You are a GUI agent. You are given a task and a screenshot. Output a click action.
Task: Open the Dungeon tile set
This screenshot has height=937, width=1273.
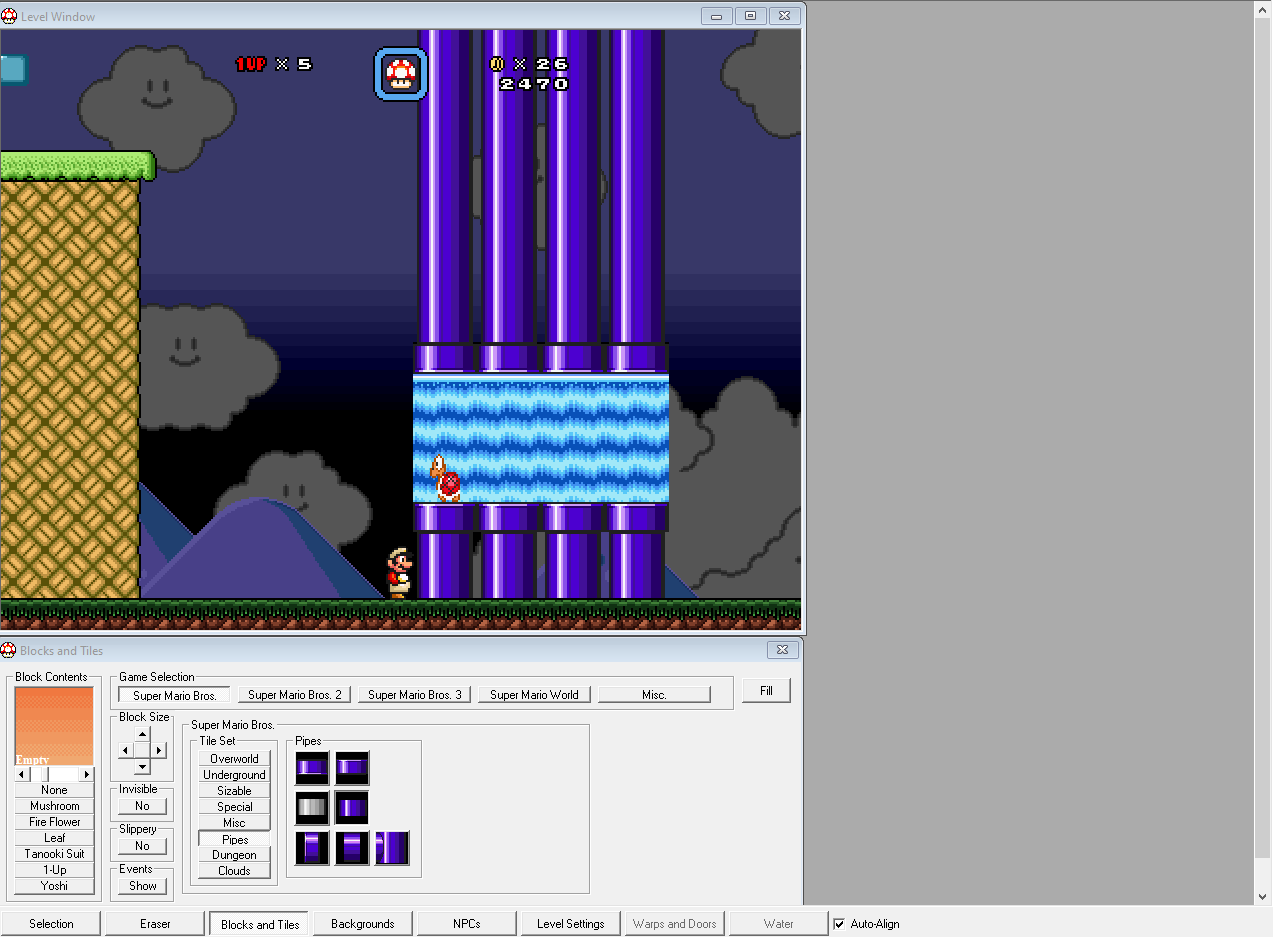tap(234, 855)
